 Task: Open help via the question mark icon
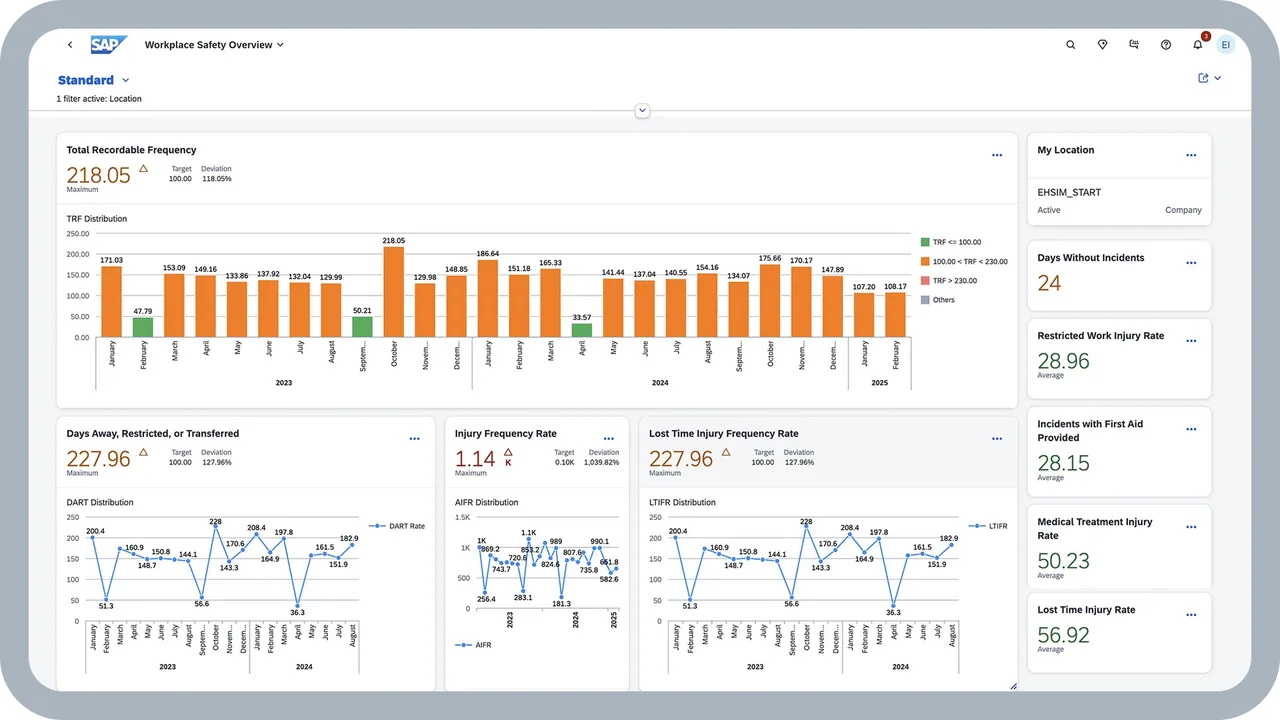(x=1166, y=45)
